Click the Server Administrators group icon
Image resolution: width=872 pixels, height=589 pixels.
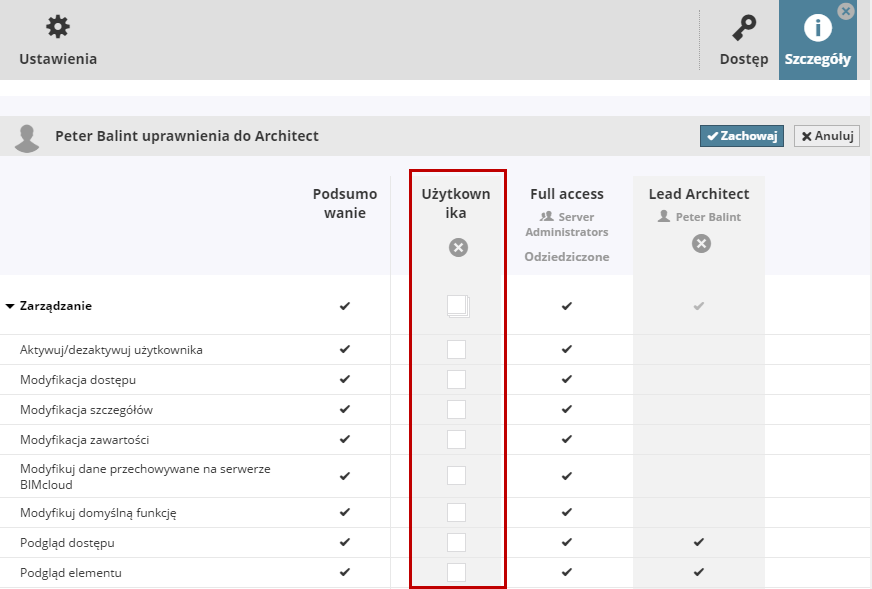(x=546, y=216)
